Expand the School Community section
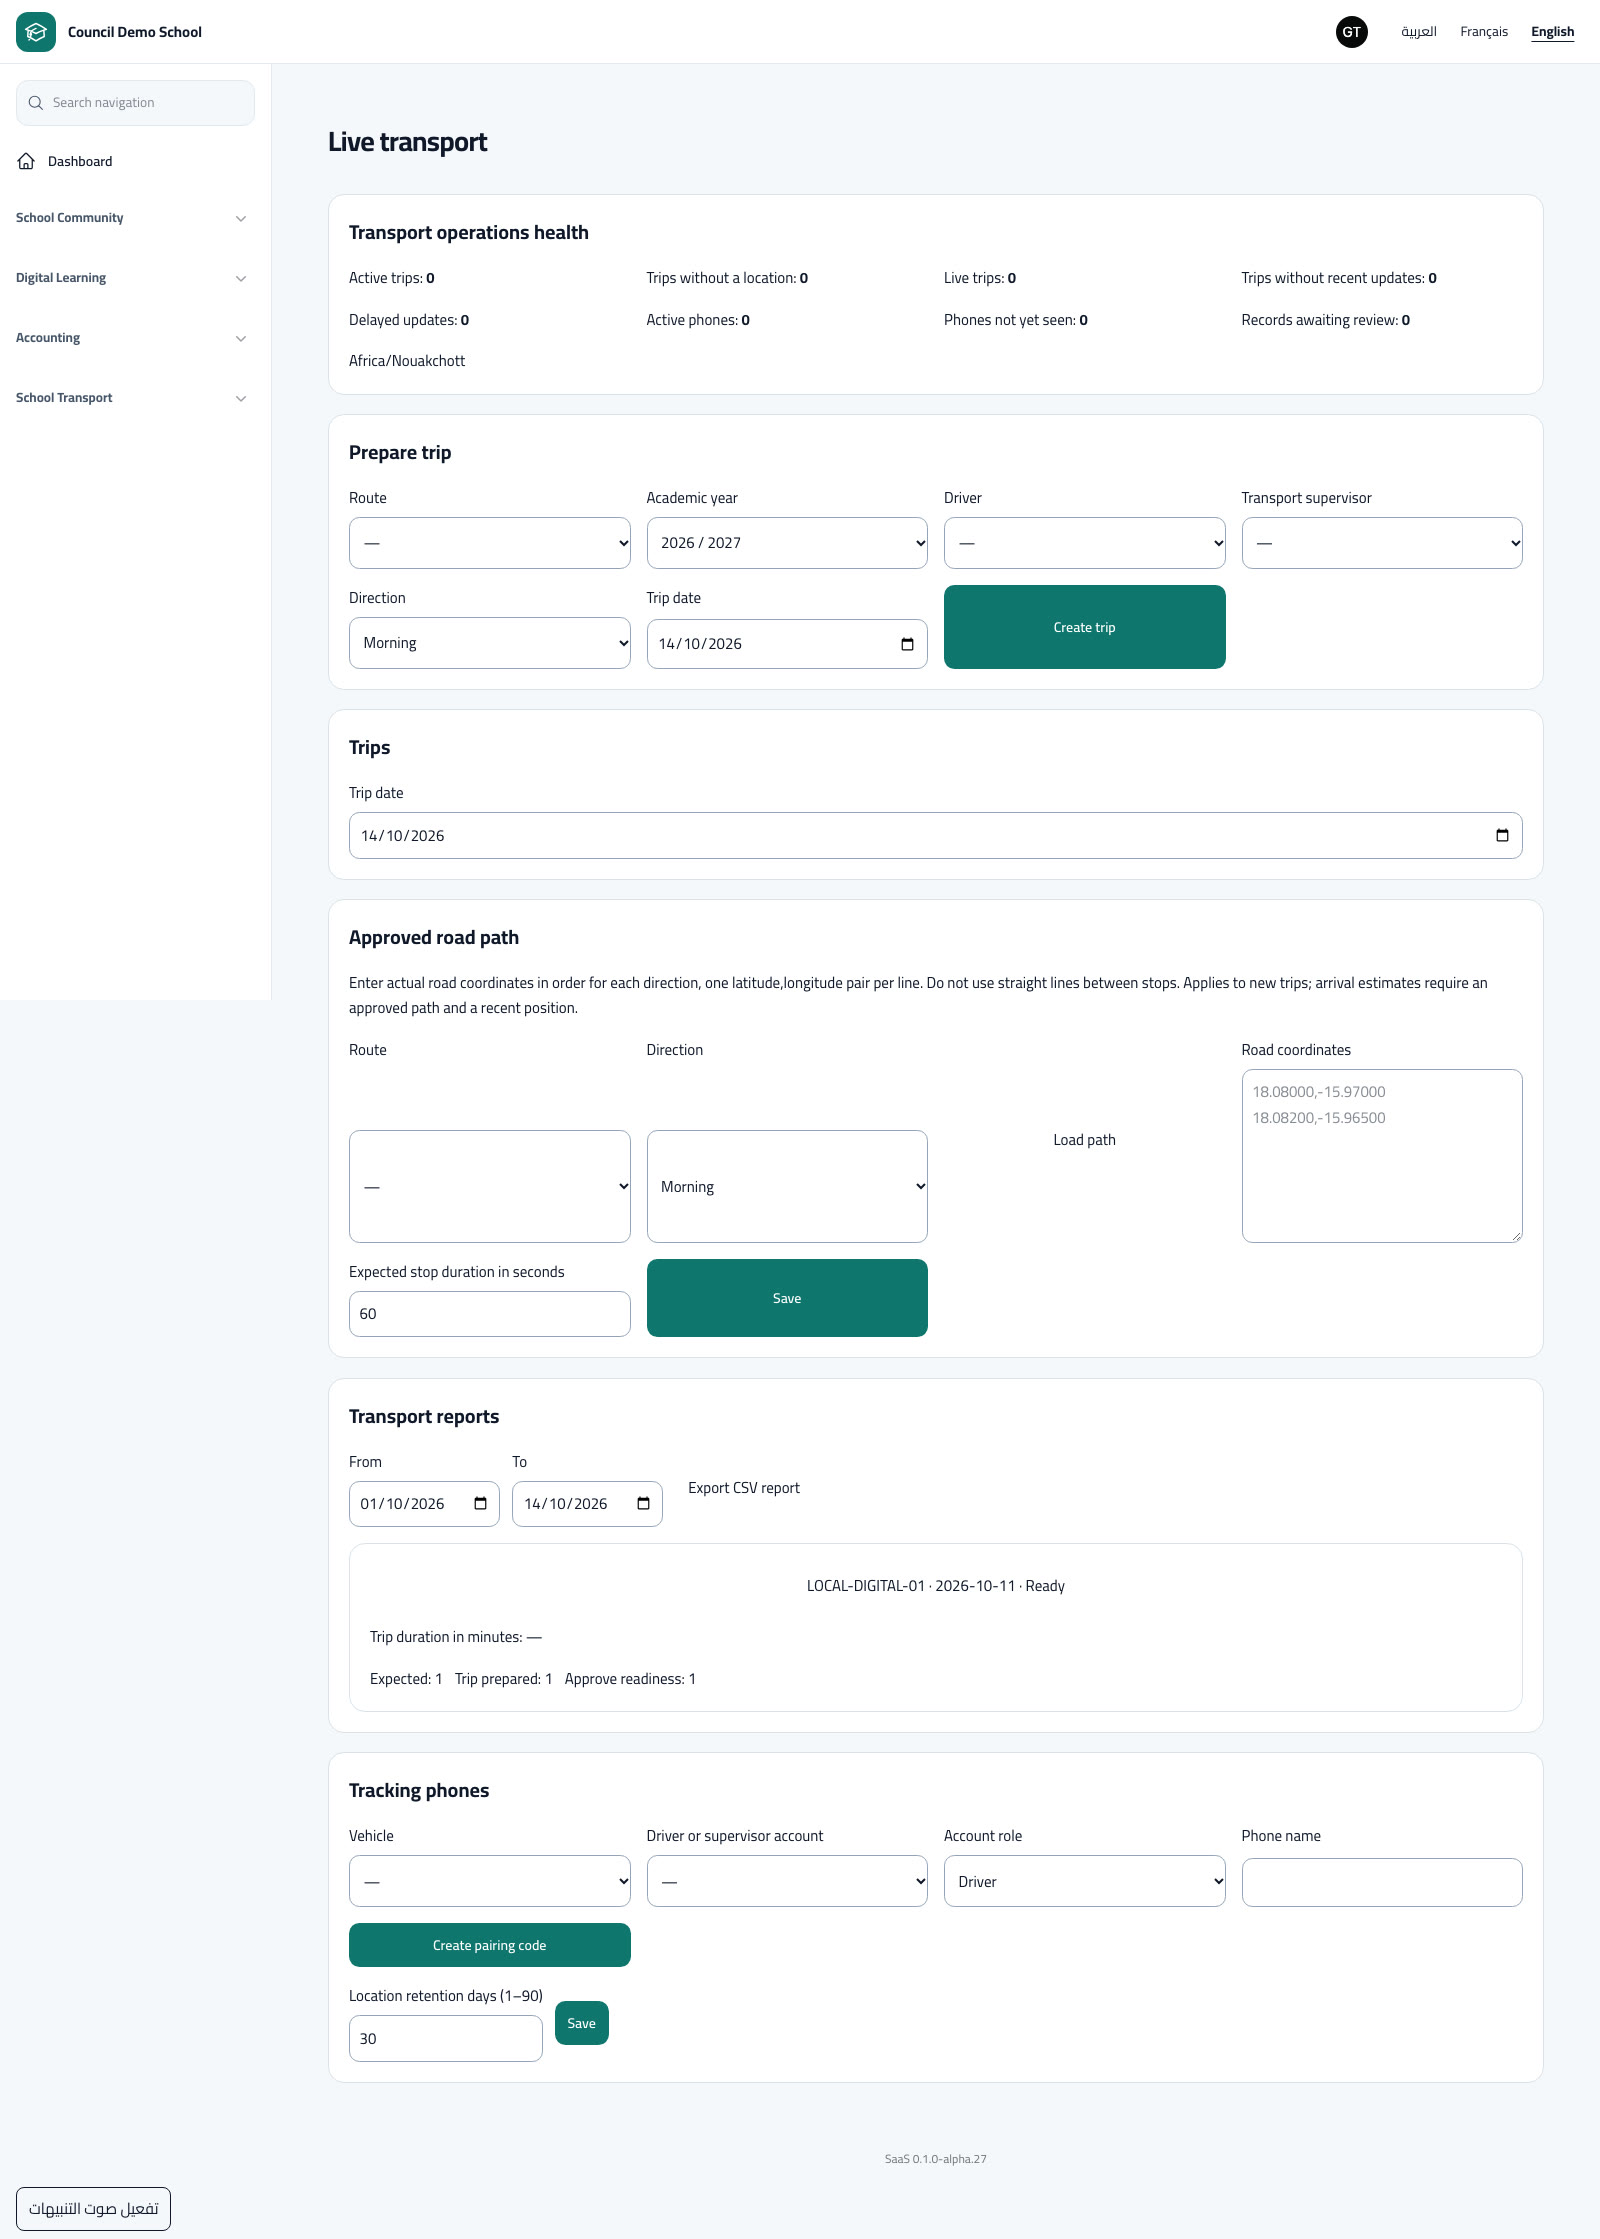Screen dimensions: 1600x2239 [131, 218]
